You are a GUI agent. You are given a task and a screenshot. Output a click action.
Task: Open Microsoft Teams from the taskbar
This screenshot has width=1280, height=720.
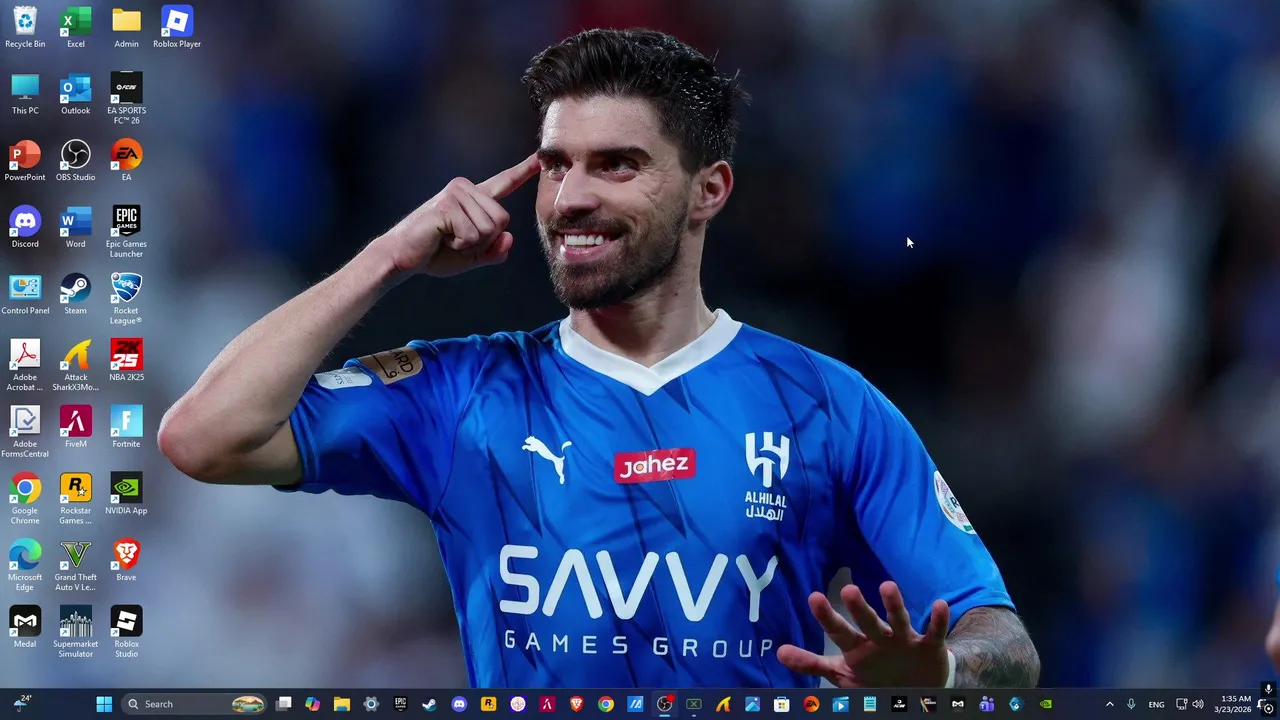(987, 704)
